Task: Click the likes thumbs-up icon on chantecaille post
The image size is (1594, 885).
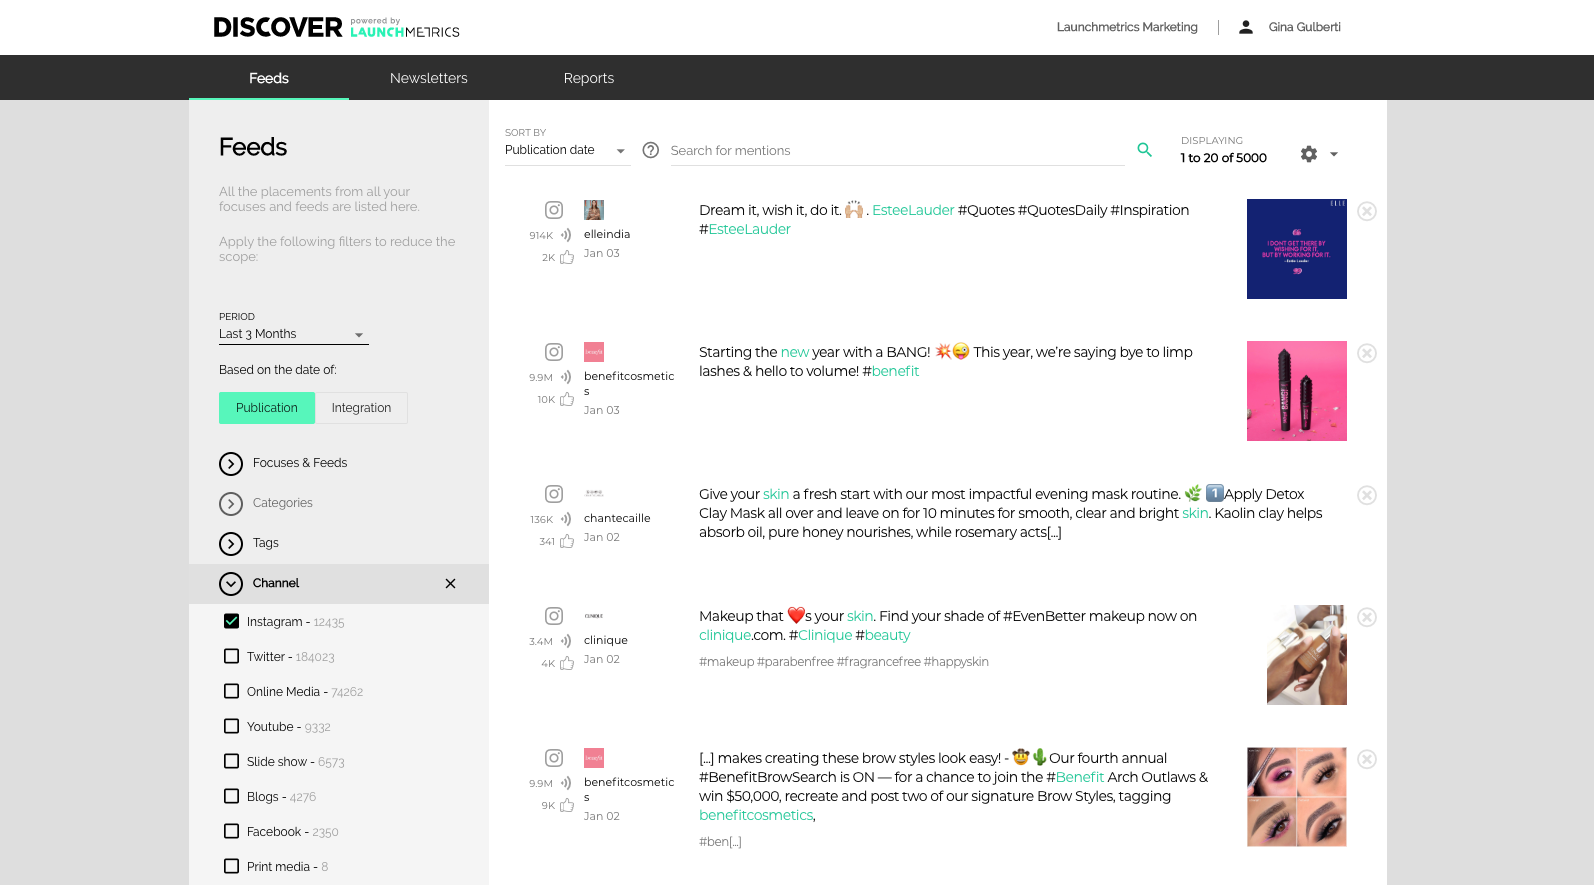Action: 567,541
